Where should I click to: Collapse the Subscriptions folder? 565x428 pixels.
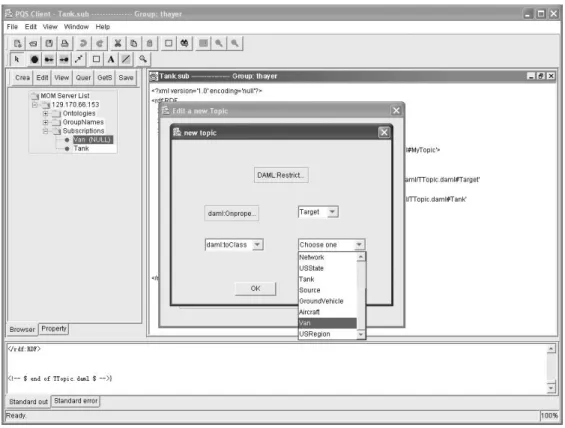pyautogui.click(x=46, y=131)
